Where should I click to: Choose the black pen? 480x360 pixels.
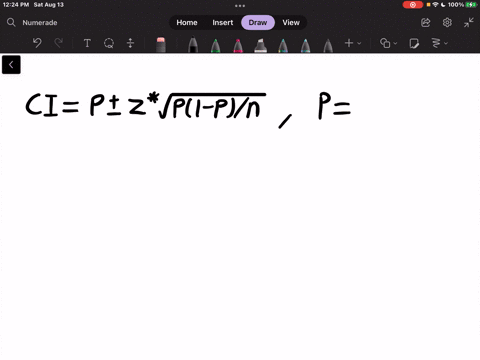click(x=193, y=45)
